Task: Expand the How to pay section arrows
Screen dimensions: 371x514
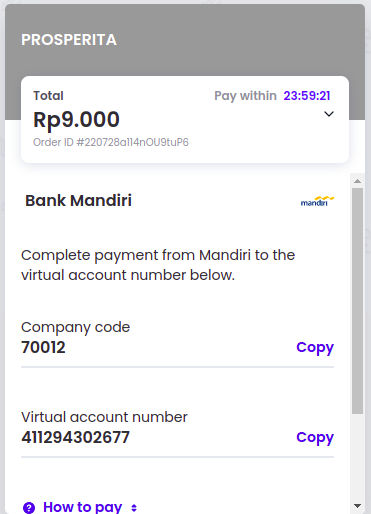Action: click(134, 508)
